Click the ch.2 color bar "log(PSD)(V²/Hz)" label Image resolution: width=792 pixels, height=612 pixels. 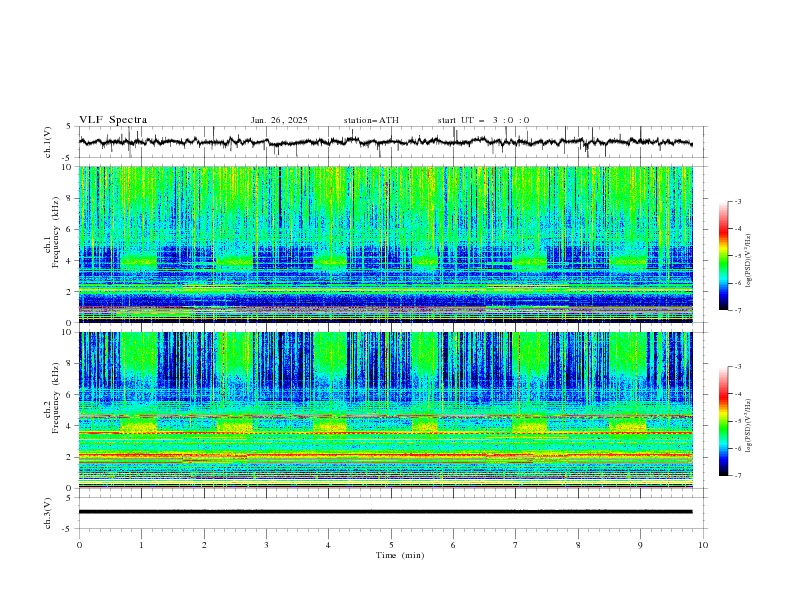tap(749, 426)
